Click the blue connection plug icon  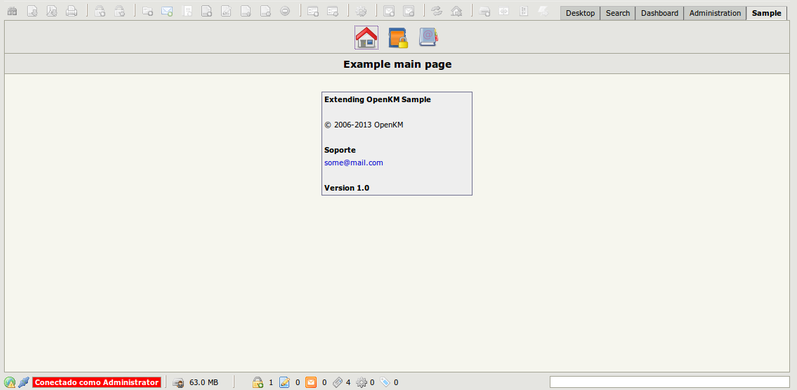[x=23, y=382]
